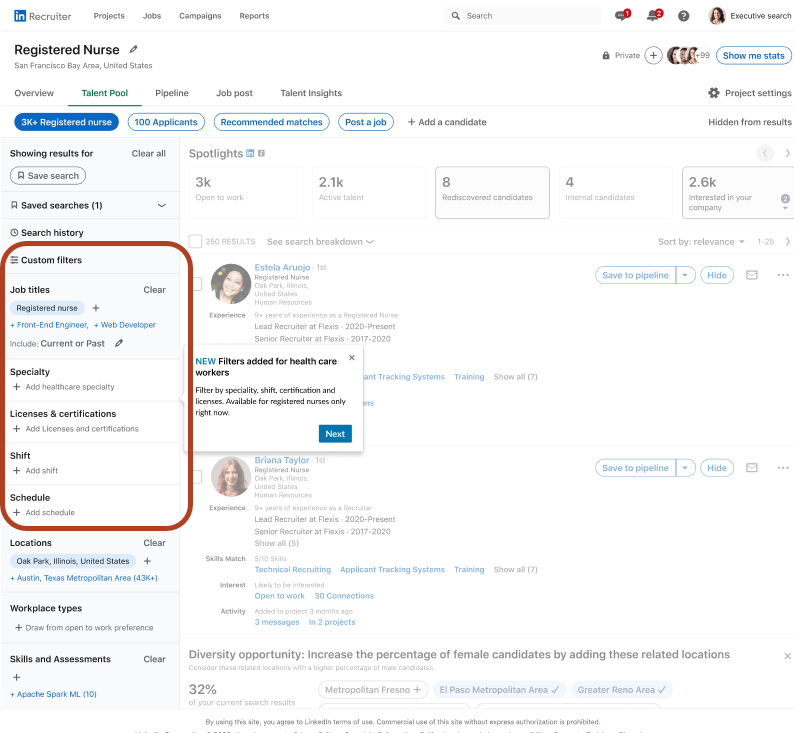Expand the Interested in your company card arrow
The height and width of the screenshot is (733, 794).
[785, 208]
